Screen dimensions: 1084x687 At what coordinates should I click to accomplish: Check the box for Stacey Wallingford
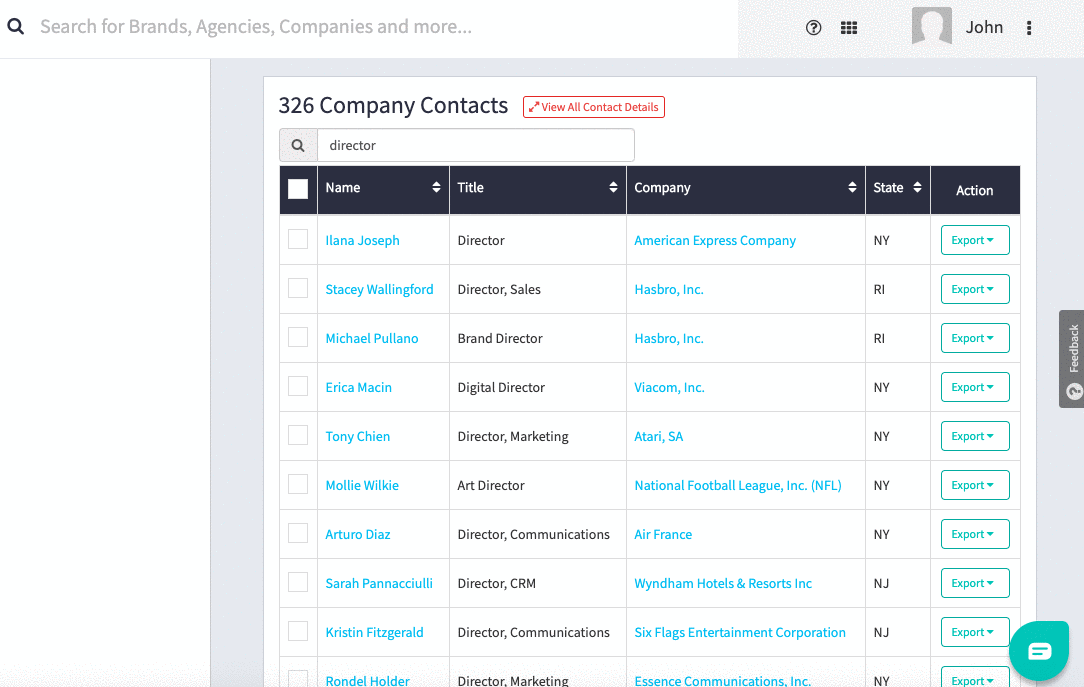click(x=298, y=288)
